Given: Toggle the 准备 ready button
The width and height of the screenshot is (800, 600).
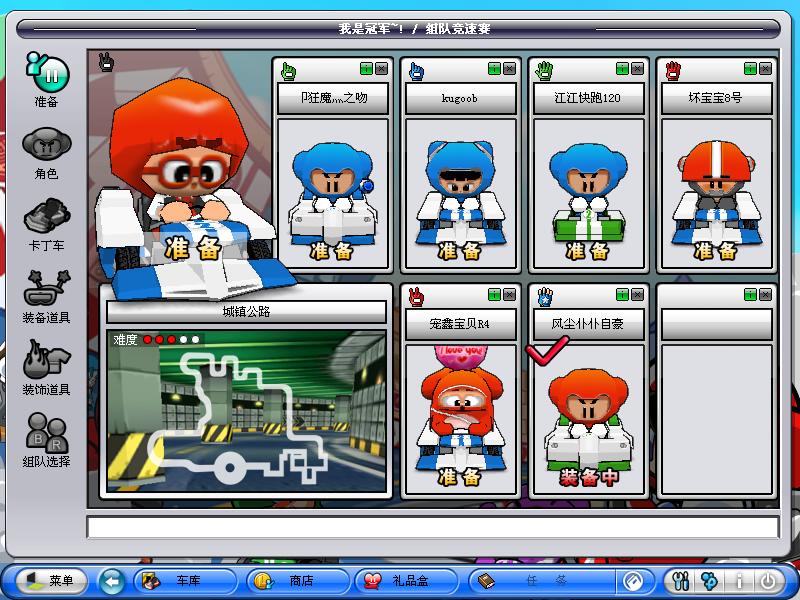Looking at the screenshot, I should tap(46, 78).
